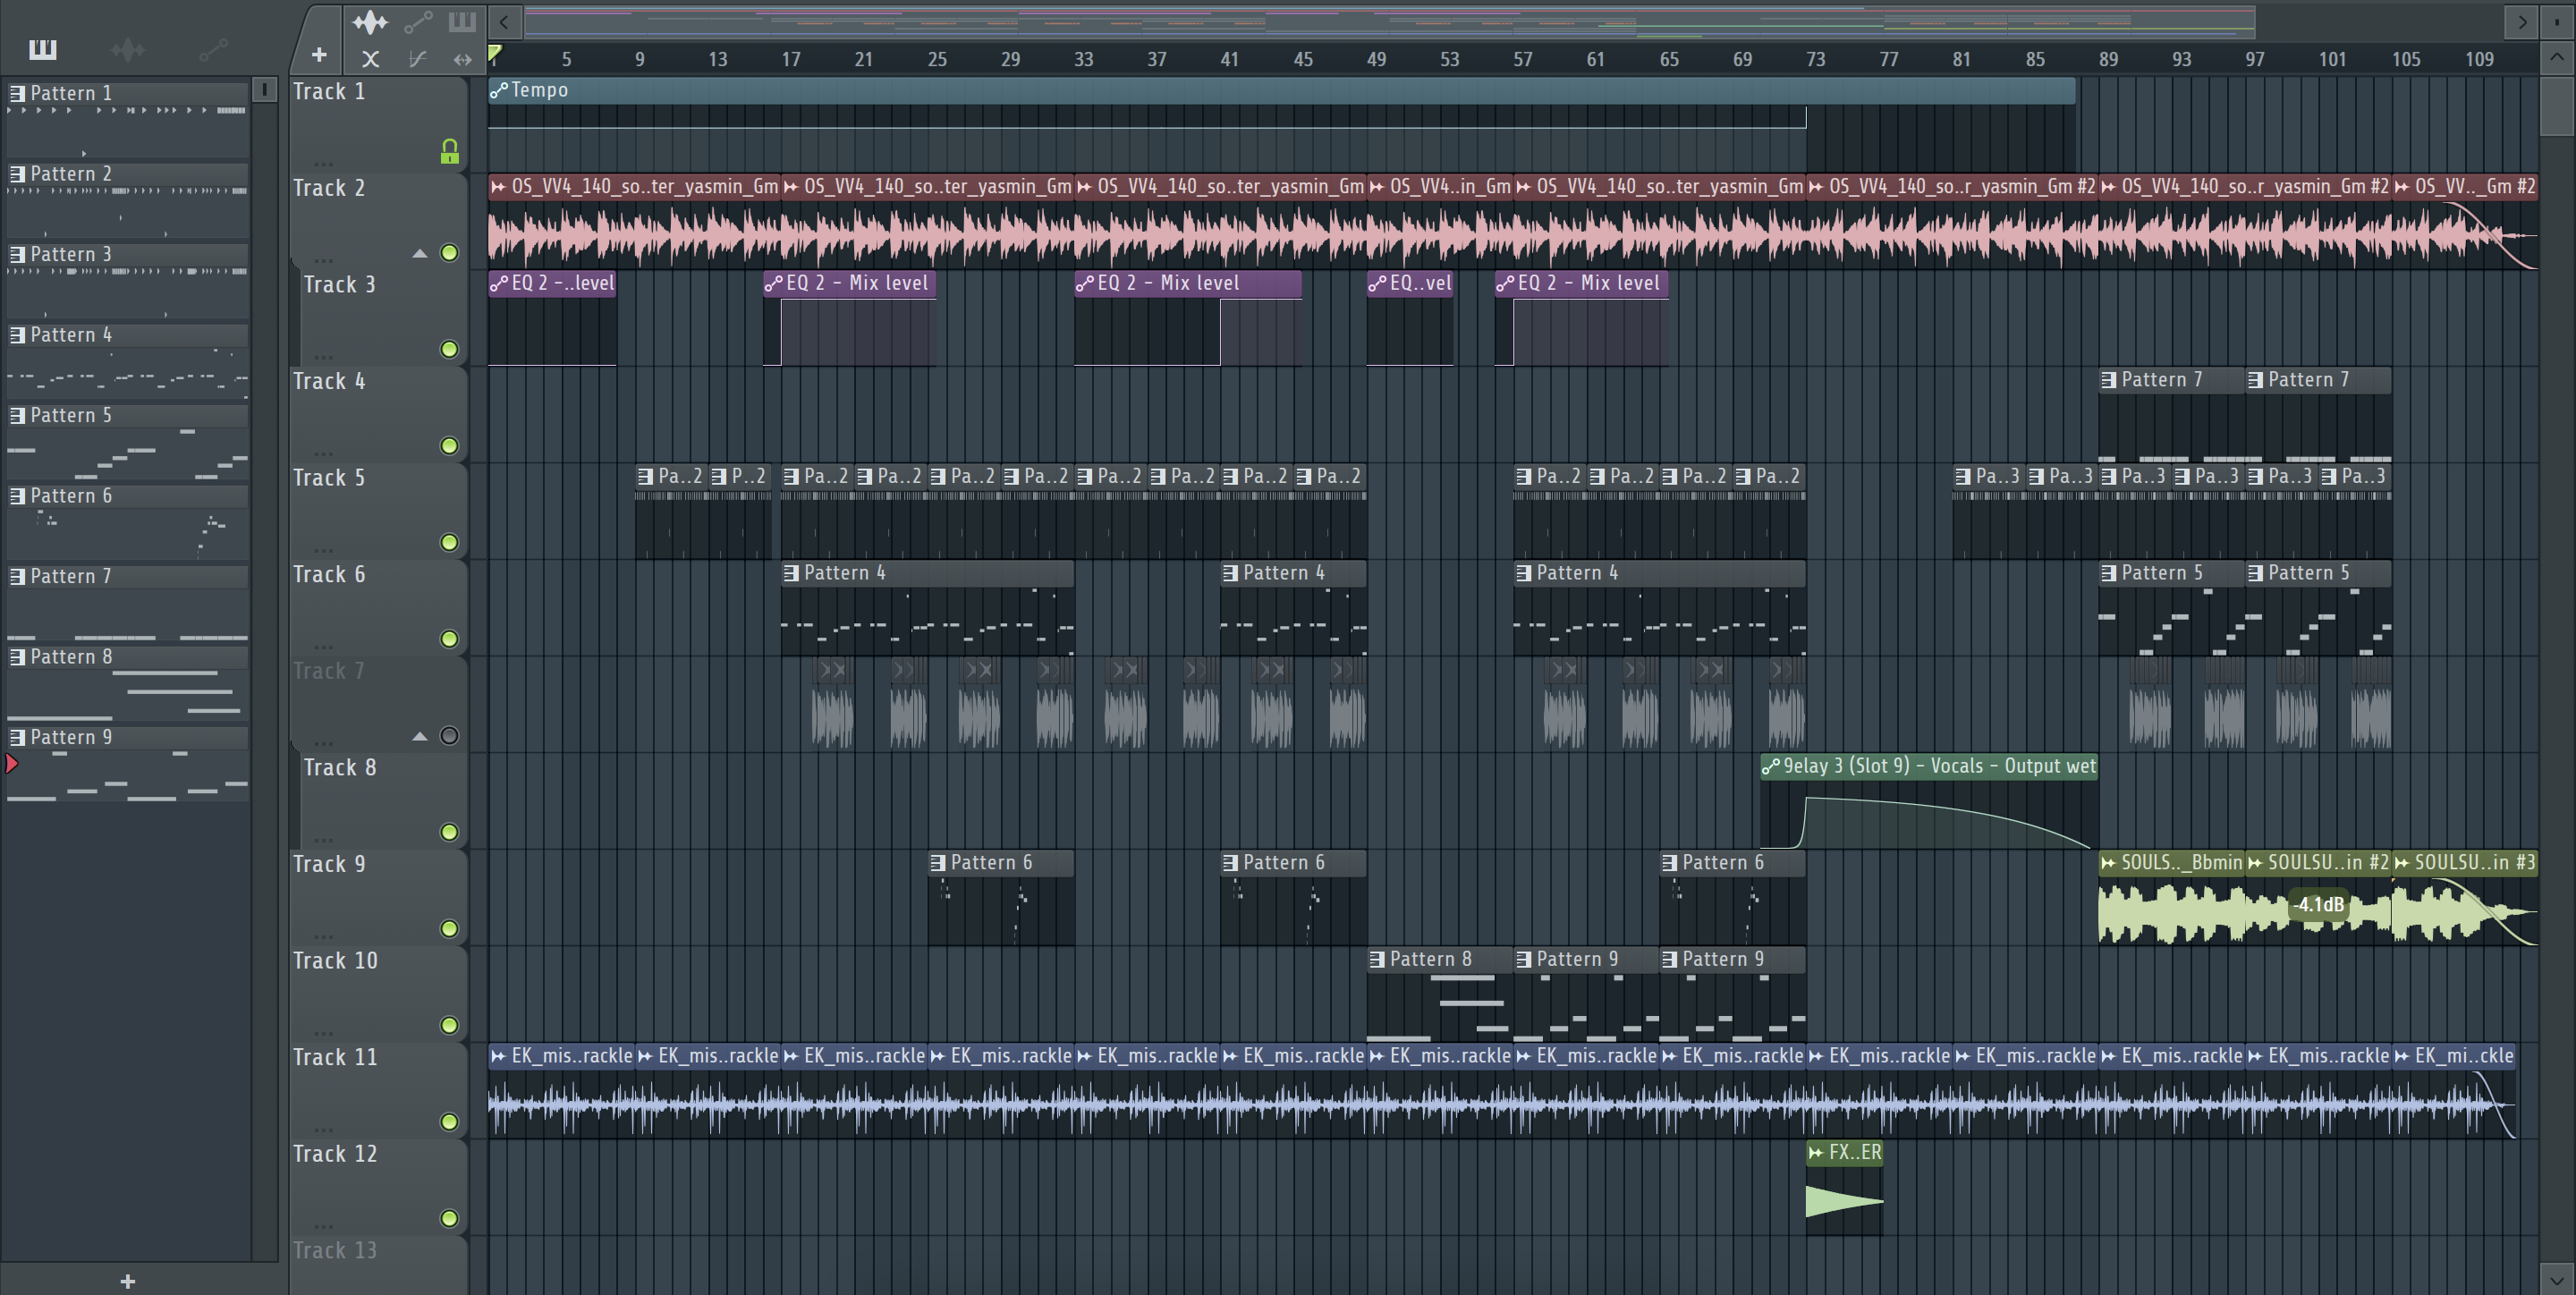Mute Track 4 with green light
Screen dimensions: 2576x1295
point(450,446)
